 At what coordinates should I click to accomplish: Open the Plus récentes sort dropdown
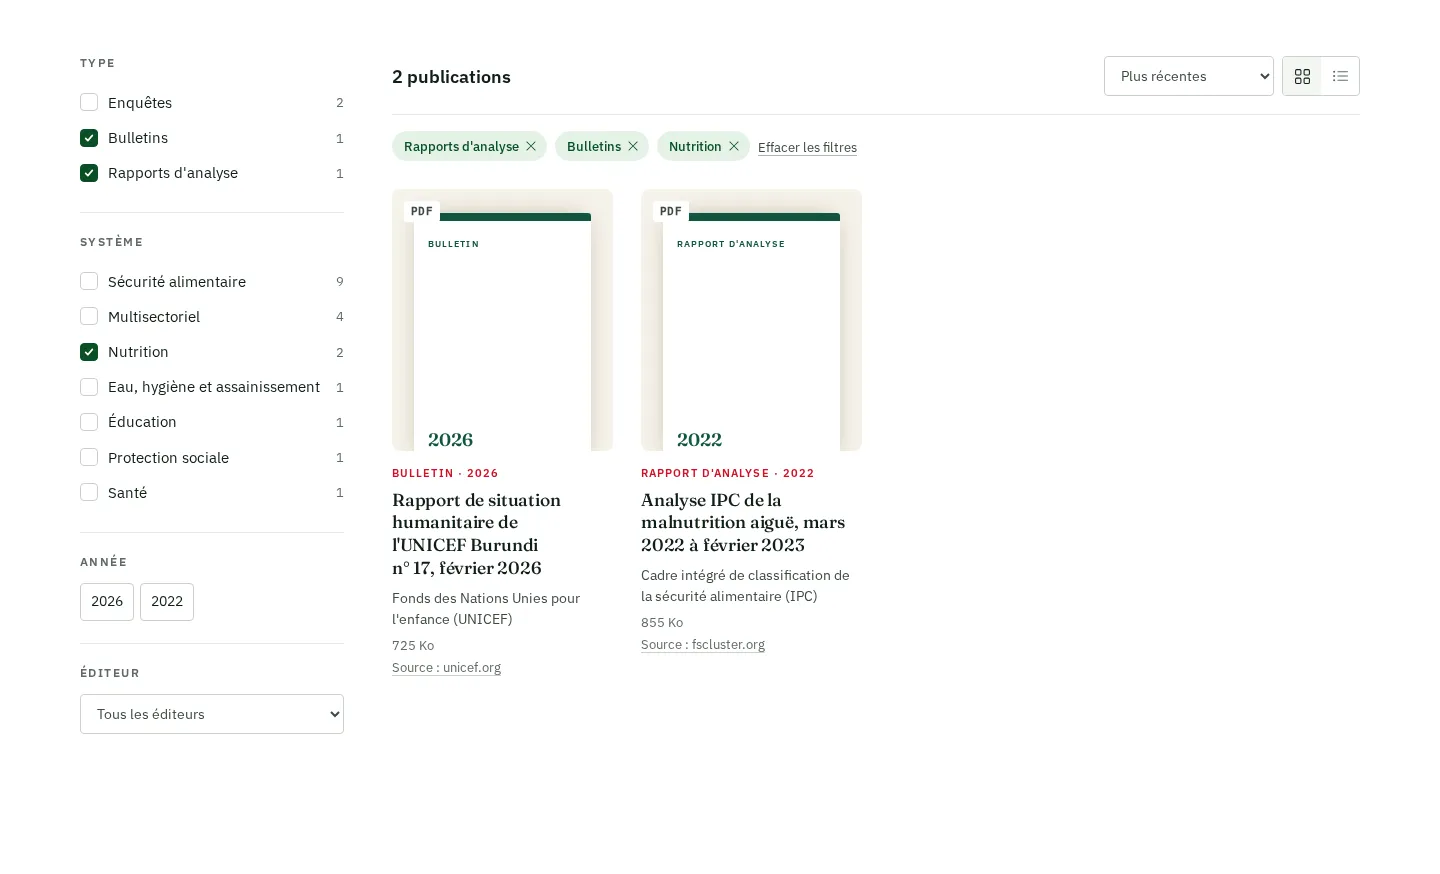pyautogui.click(x=1189, y=76)
